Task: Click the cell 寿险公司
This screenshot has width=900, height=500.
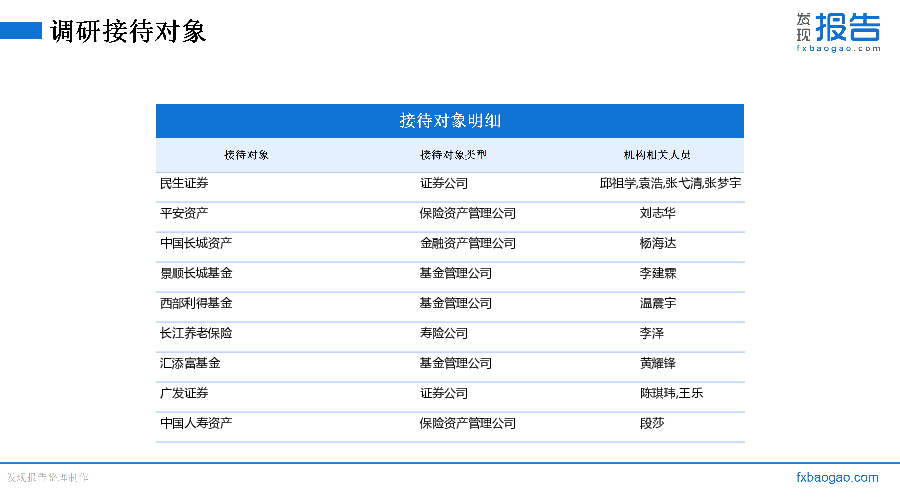Action: (x=444, y=333)
